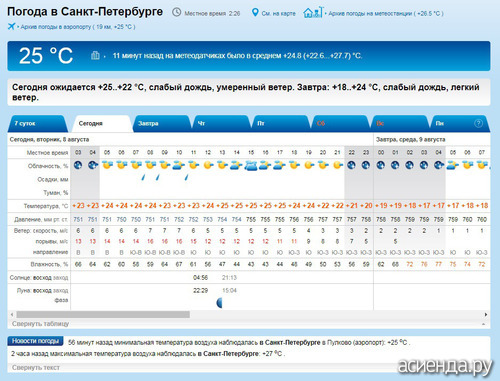Click the cloudiness icon for hour 03 today
The image size is (500, 381).
[x=78, y=165]
